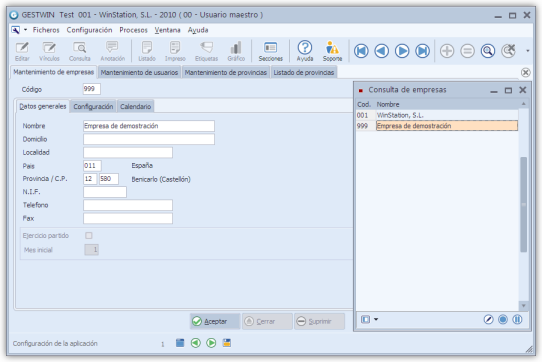This screenshot has width=542, height=362.
Task: Click the Cerrar button
Action: (267, 321)
